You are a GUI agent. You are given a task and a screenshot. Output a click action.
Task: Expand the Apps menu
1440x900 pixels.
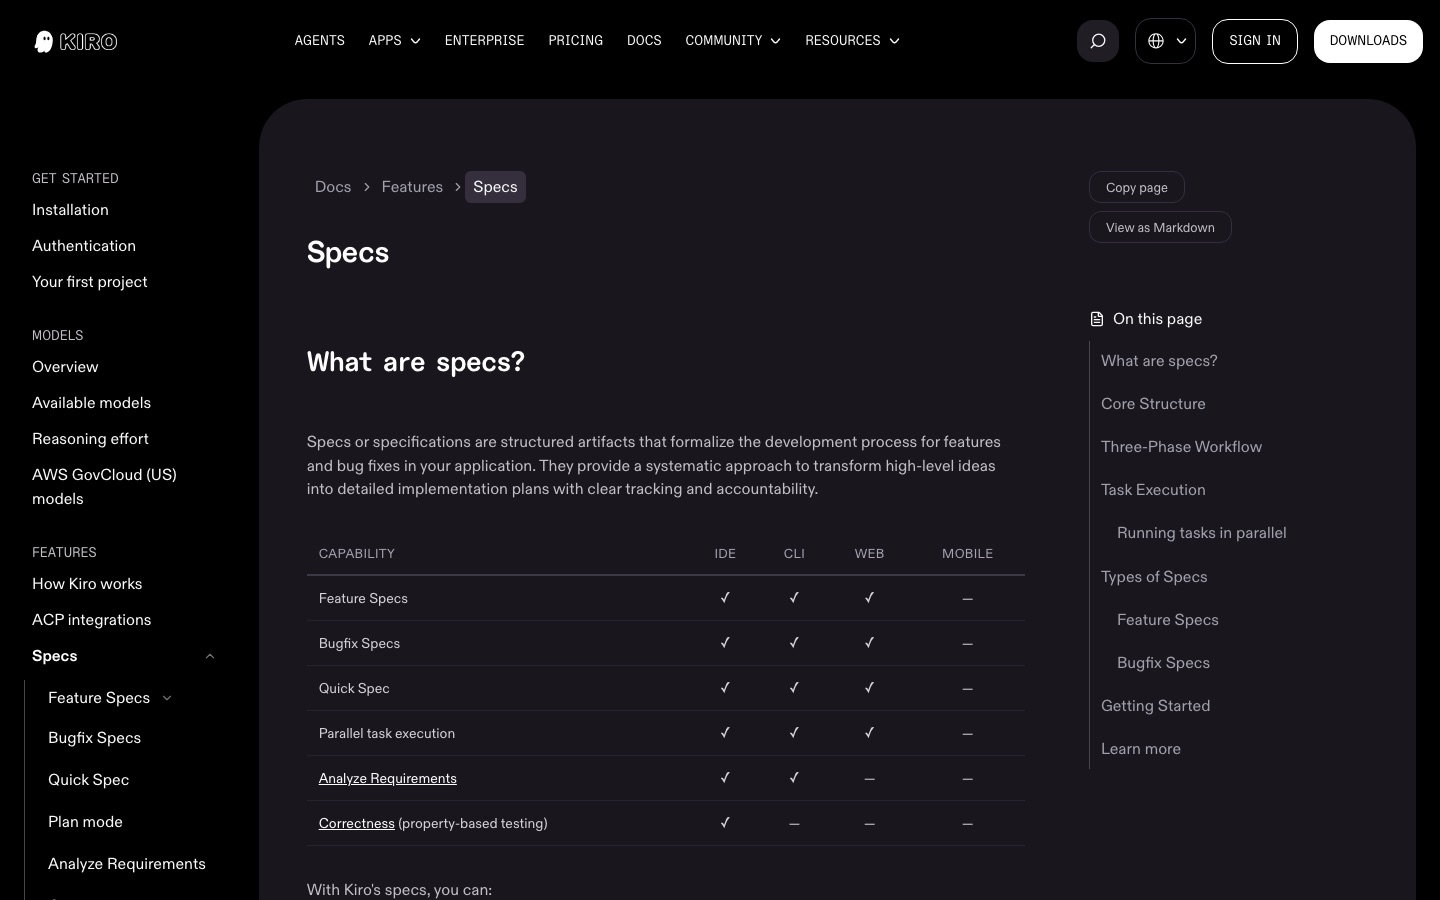pos(394,41)
